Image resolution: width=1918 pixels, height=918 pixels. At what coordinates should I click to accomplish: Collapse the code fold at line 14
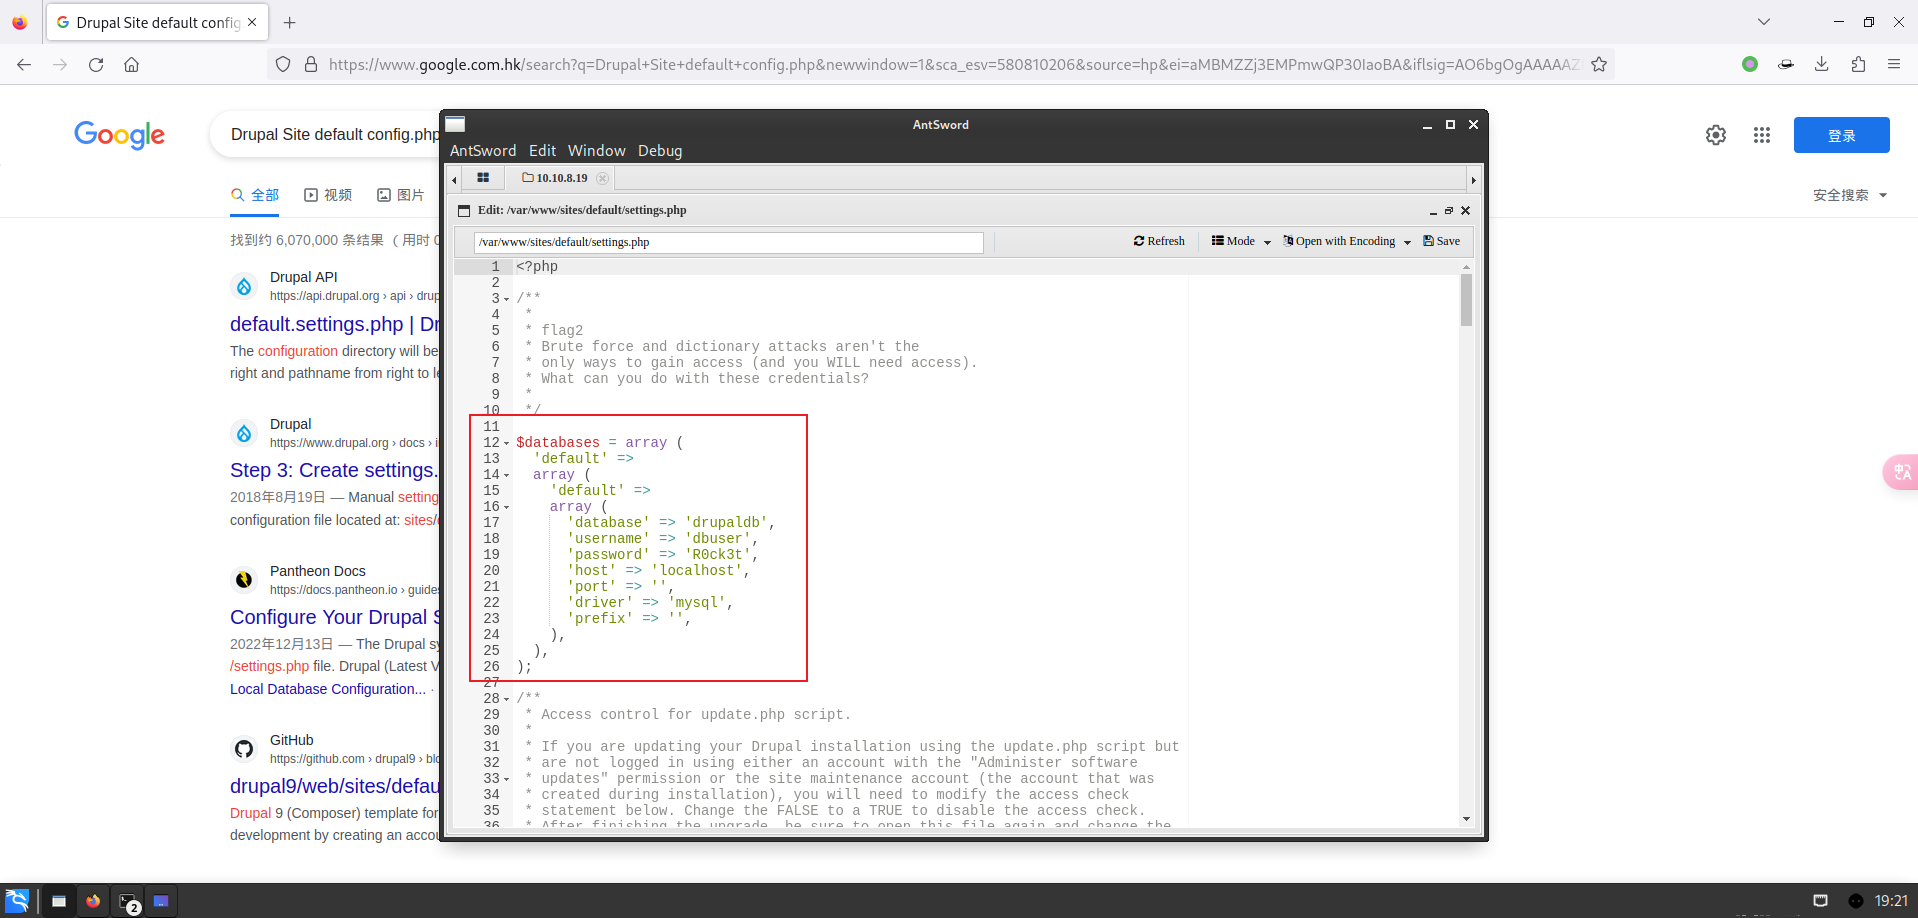(507, 475)
